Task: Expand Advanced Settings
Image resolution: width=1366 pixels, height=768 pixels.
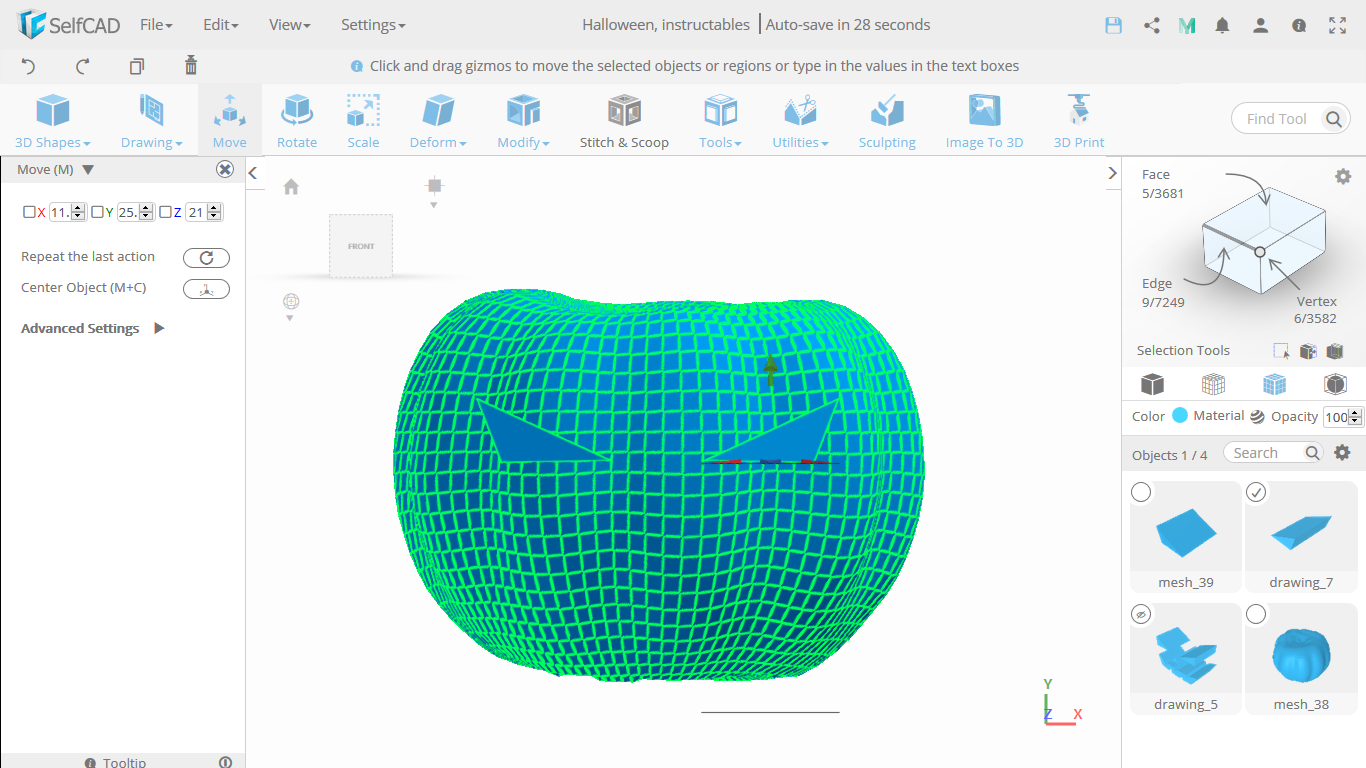Action: click(93, 328)
